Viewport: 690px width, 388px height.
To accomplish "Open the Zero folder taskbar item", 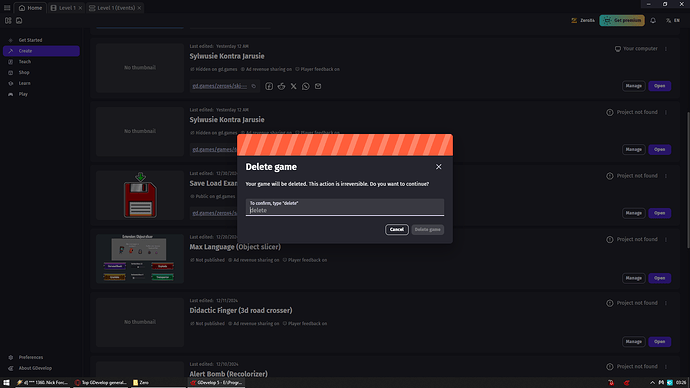I will (x=158, y=383).
